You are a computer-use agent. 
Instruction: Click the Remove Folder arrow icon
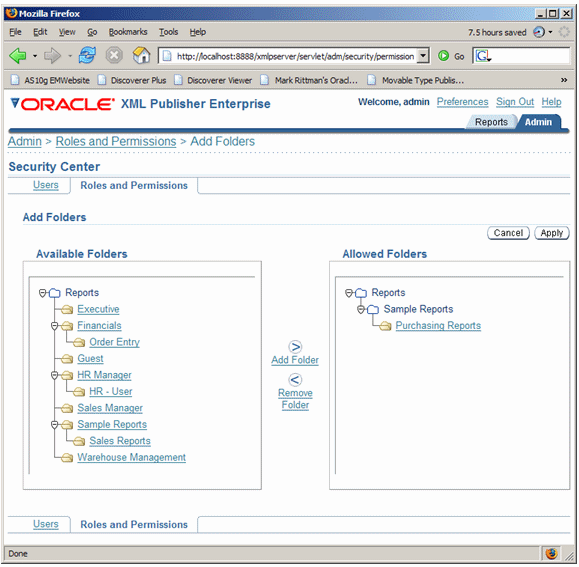point(295,379)
